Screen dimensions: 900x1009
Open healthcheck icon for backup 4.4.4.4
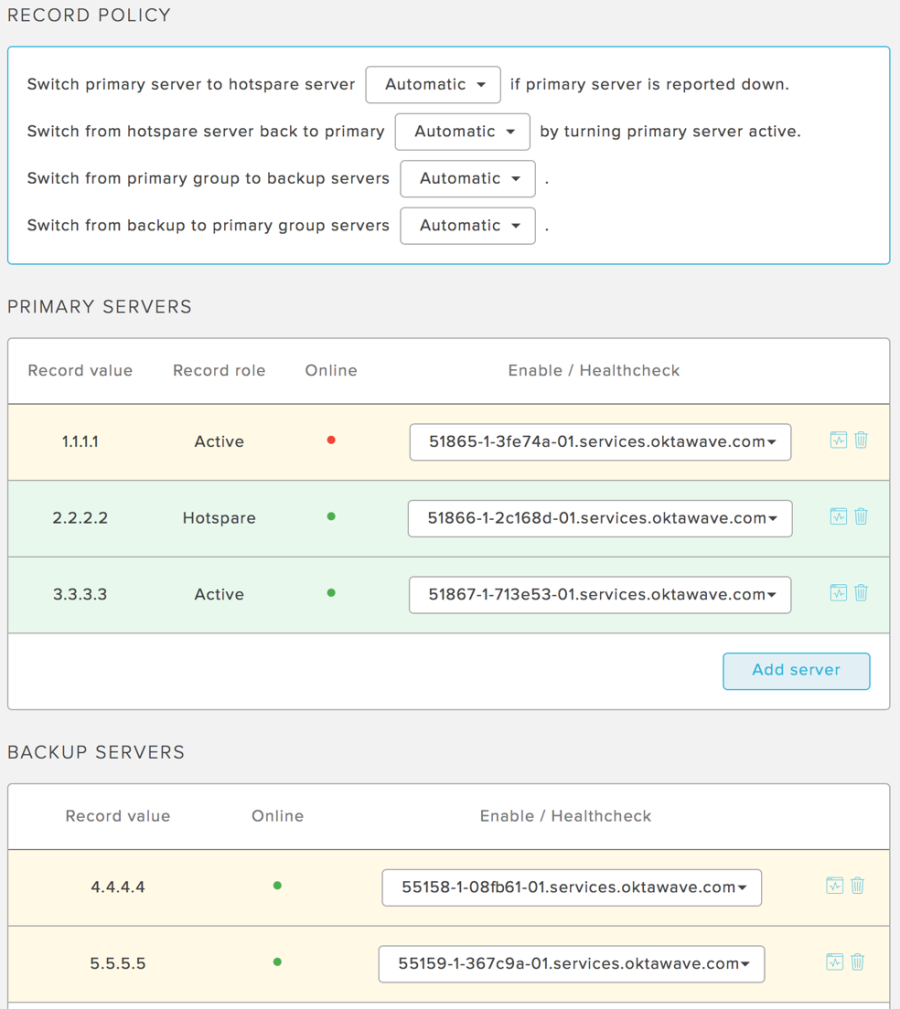834,885
